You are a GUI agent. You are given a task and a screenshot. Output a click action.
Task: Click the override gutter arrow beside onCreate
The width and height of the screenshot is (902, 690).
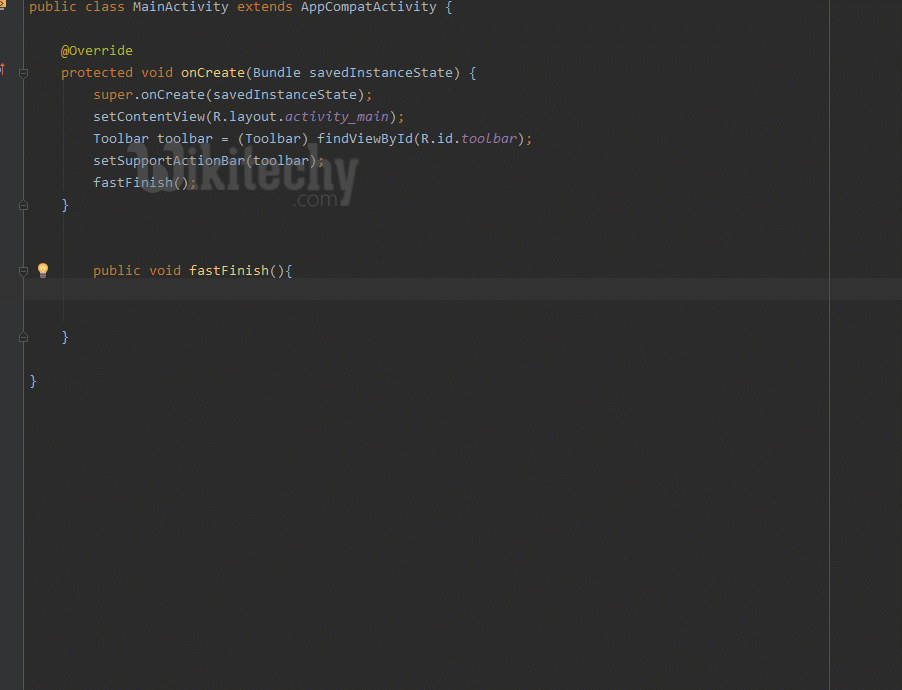pyautogui.click(x=3, y=70)
